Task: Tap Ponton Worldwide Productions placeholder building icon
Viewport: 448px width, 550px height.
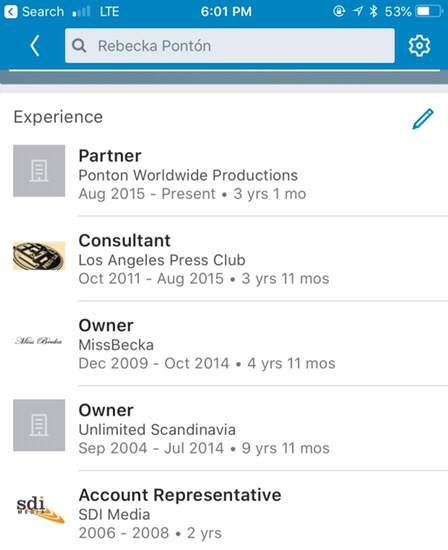Action: coord(39,170)
